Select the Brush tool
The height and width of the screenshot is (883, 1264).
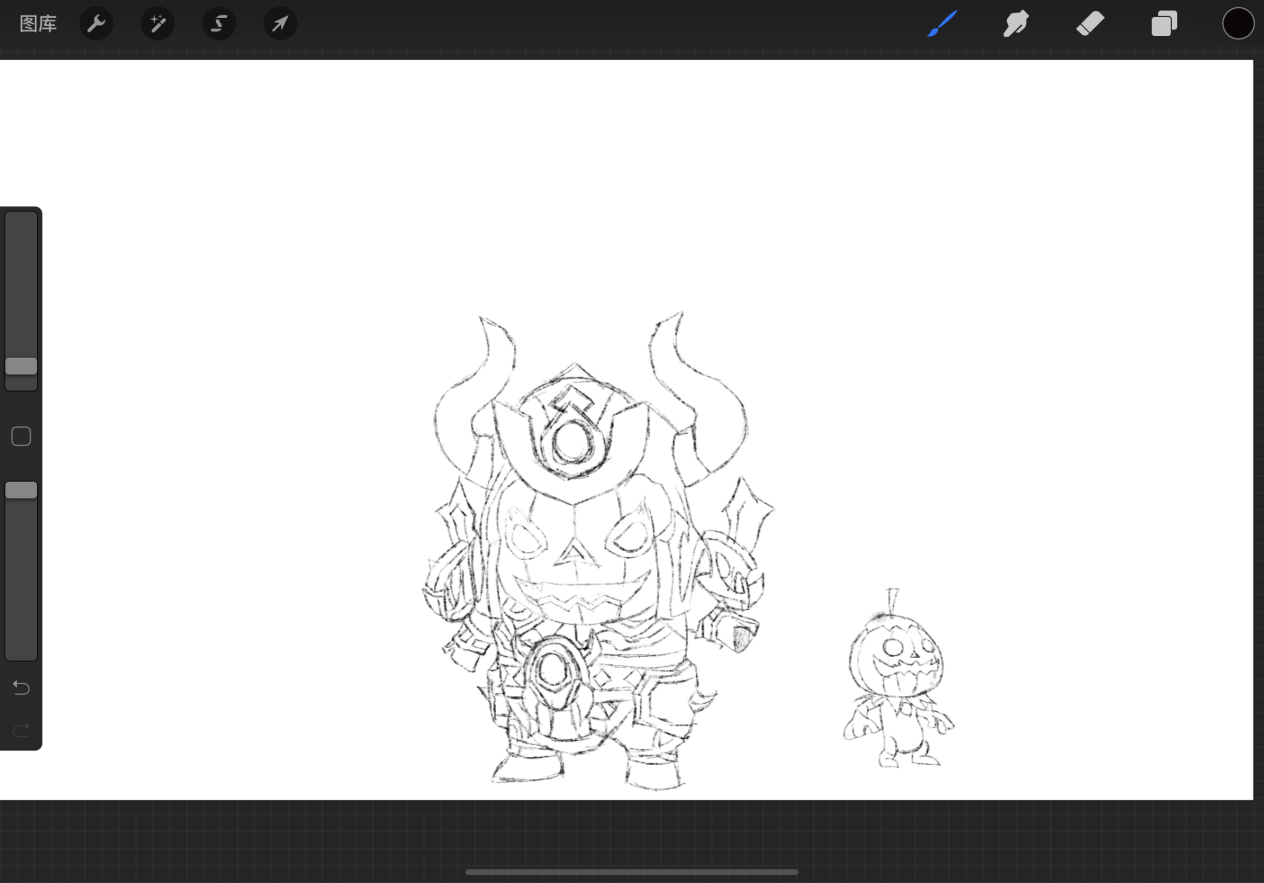(x=942, y=24)
